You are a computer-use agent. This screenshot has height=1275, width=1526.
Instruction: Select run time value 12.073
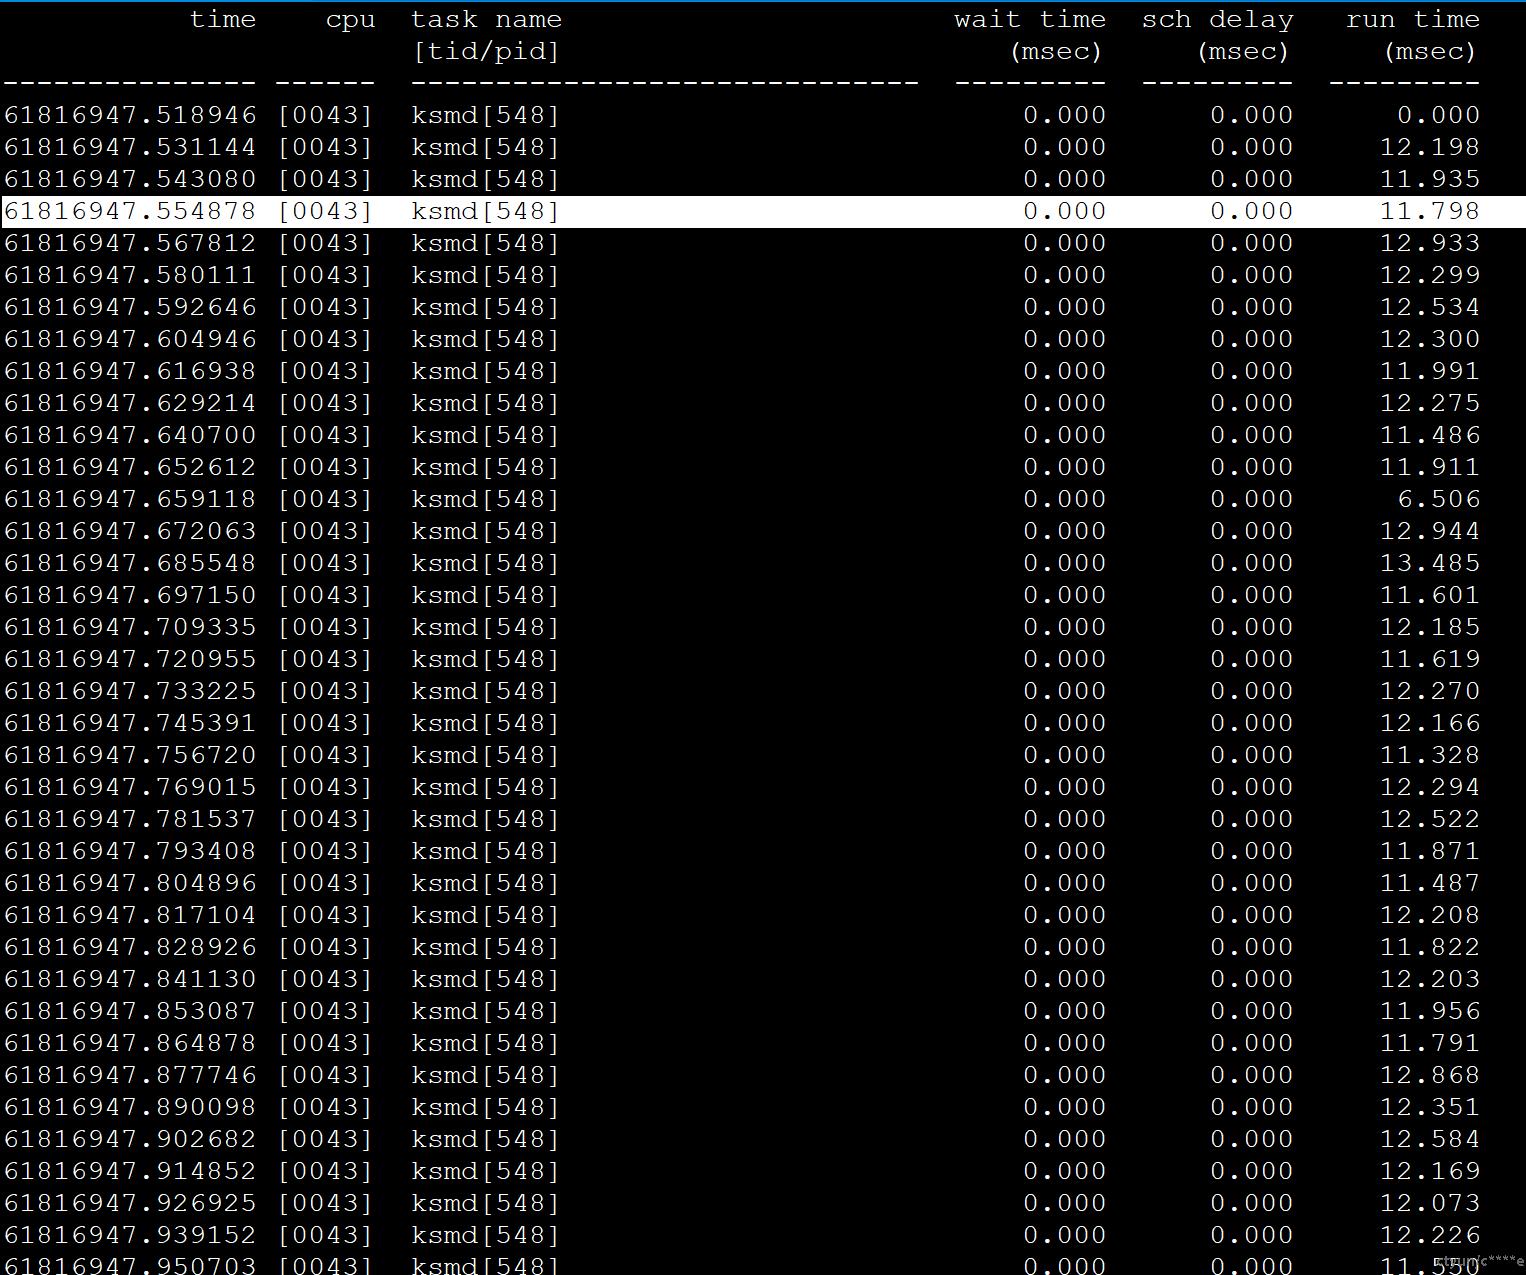point(1430,1203)
